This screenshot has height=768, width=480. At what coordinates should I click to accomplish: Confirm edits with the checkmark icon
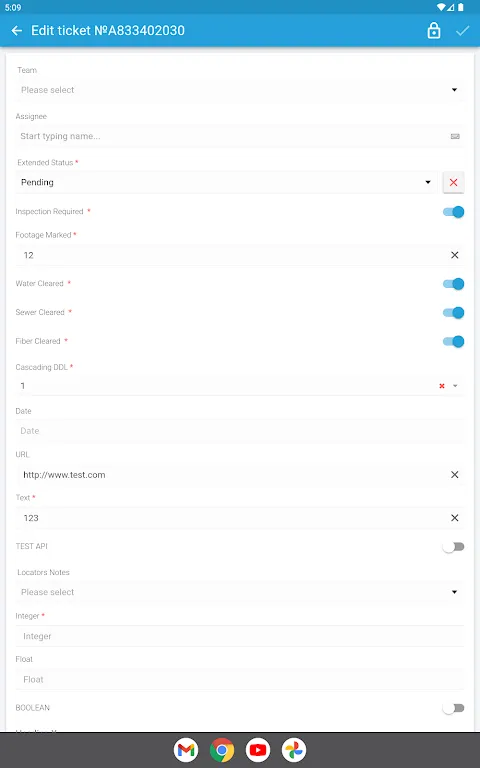pos(462,31)
